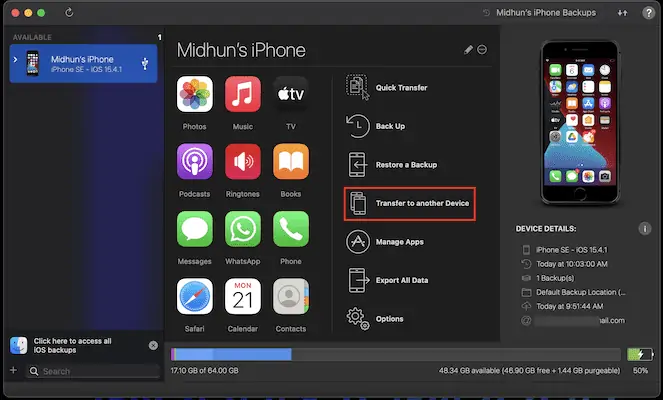The width and height of the screenshot is (663, 400).
Task: Expand Midhun's iPhone in sidebar
Action: (x=14, y=62)
